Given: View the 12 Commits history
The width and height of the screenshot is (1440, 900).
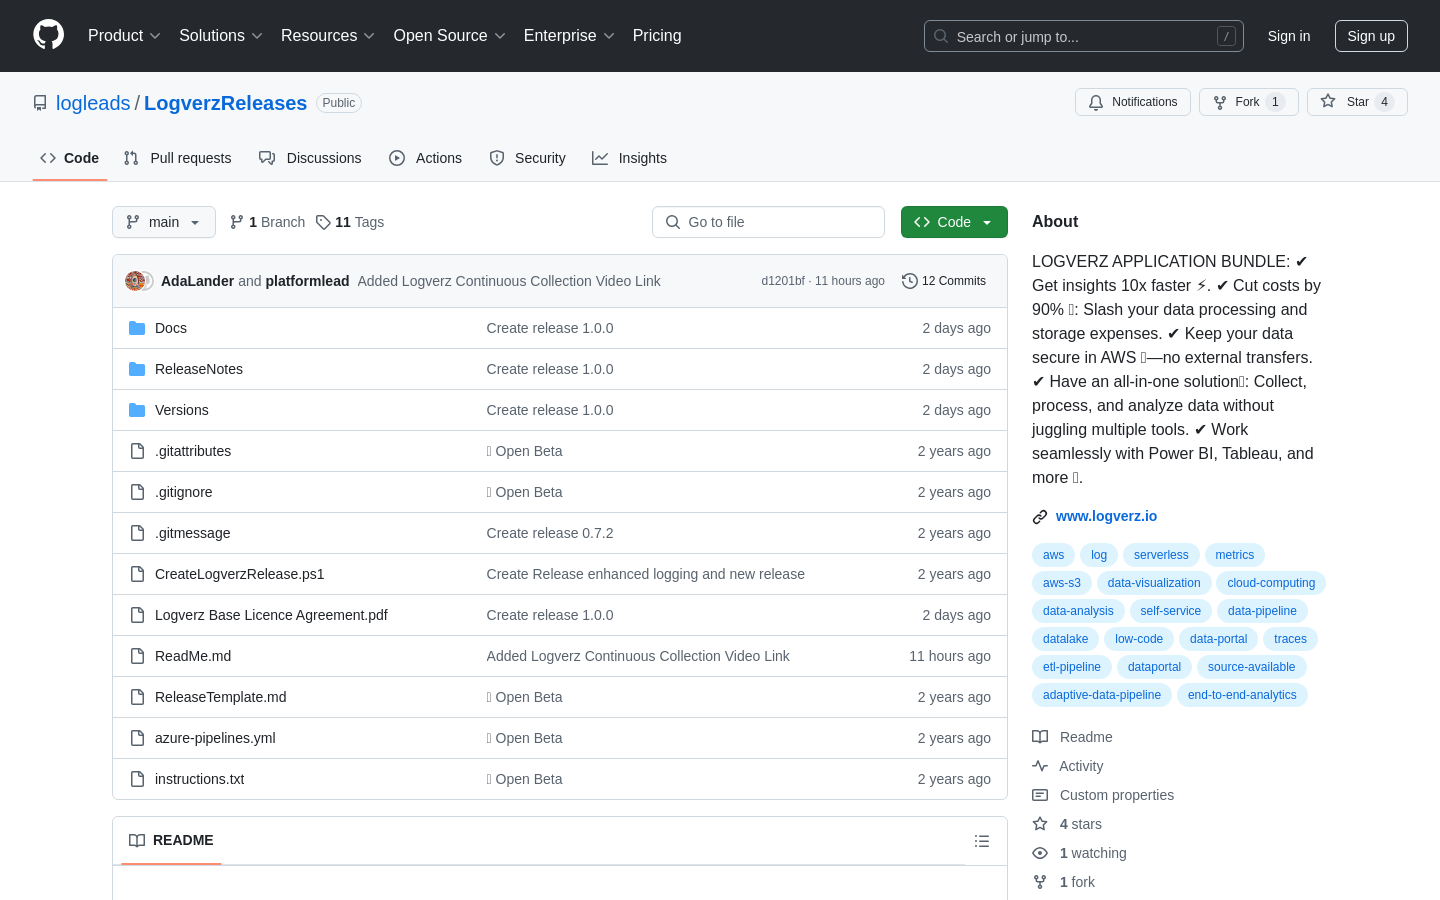Looking at the screenshot, I should pos(944,281).
